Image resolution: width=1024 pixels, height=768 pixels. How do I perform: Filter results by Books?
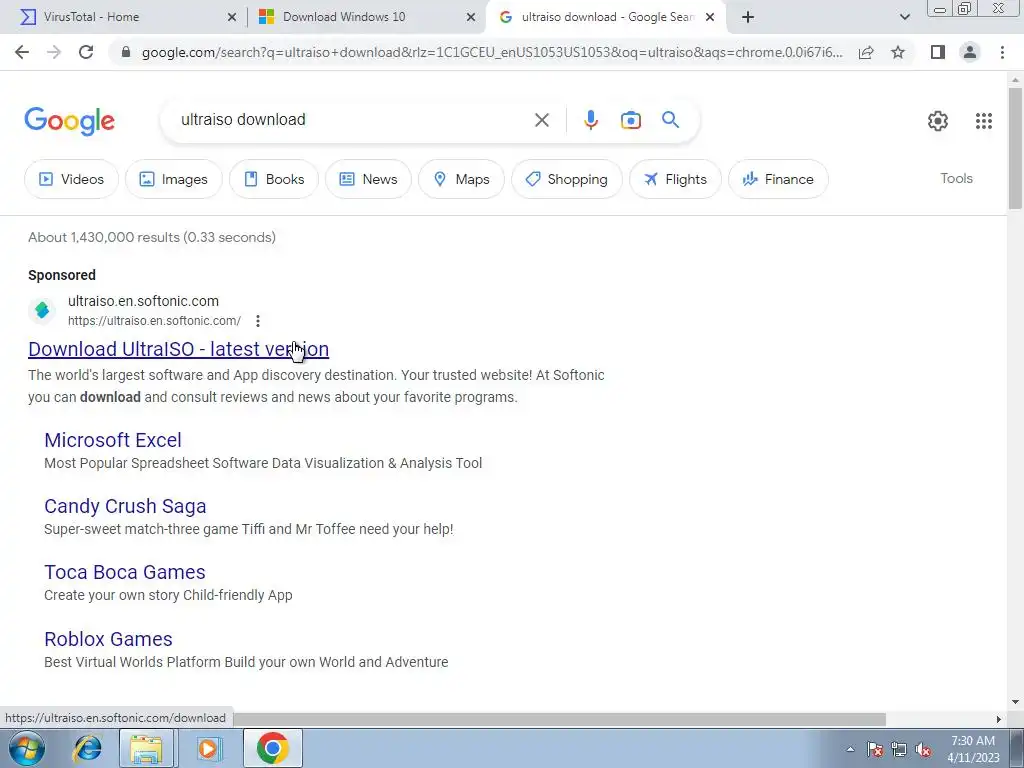[x=274, y=179]
